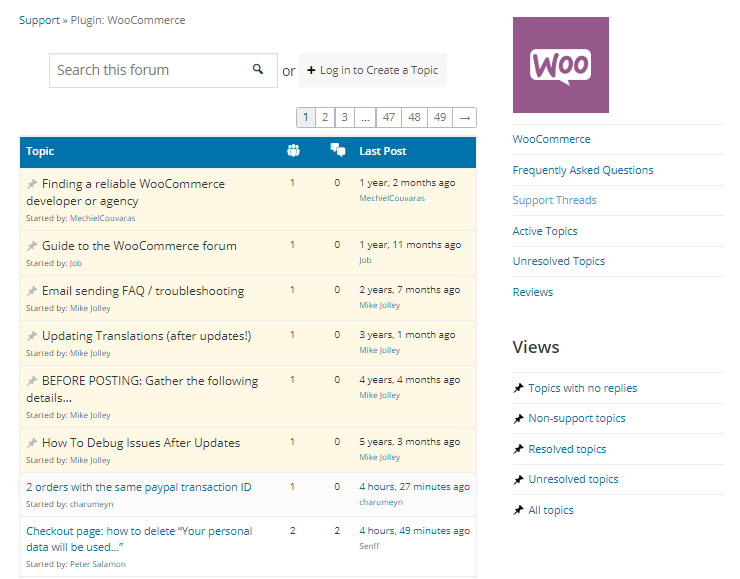
Task: Click pin icon beside Topics with no replies
Action: click(x=518, y=388)
